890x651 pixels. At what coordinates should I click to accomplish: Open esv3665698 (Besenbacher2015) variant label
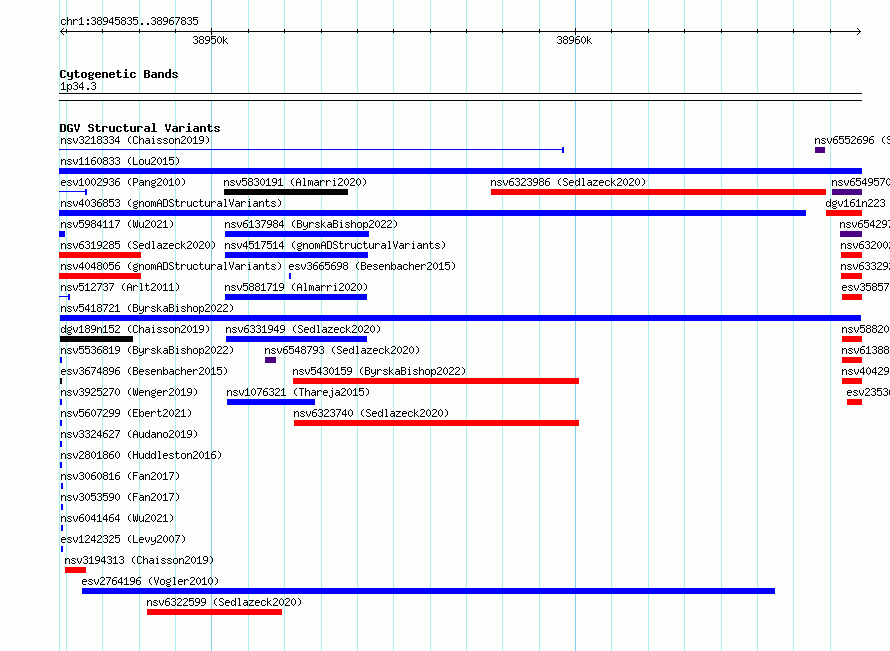(372, 266)
